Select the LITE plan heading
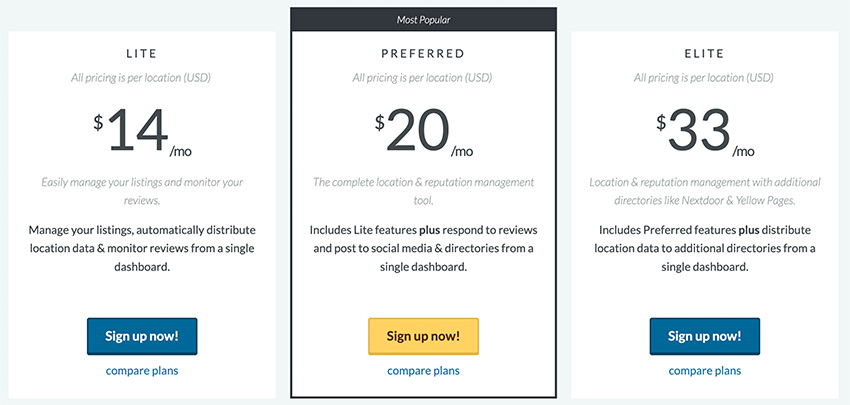850x405 pixels. click(141, 53)
